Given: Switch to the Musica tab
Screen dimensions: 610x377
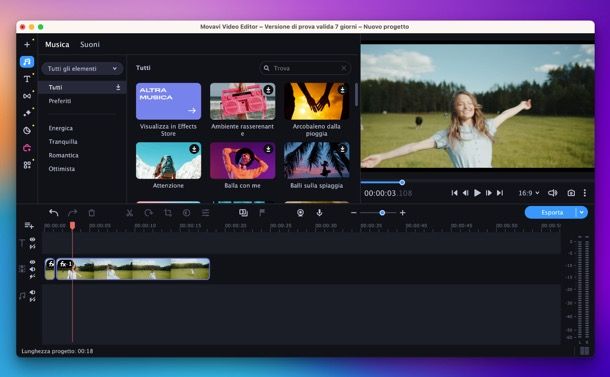Looking at the screenshot, I should pos(57,44).
